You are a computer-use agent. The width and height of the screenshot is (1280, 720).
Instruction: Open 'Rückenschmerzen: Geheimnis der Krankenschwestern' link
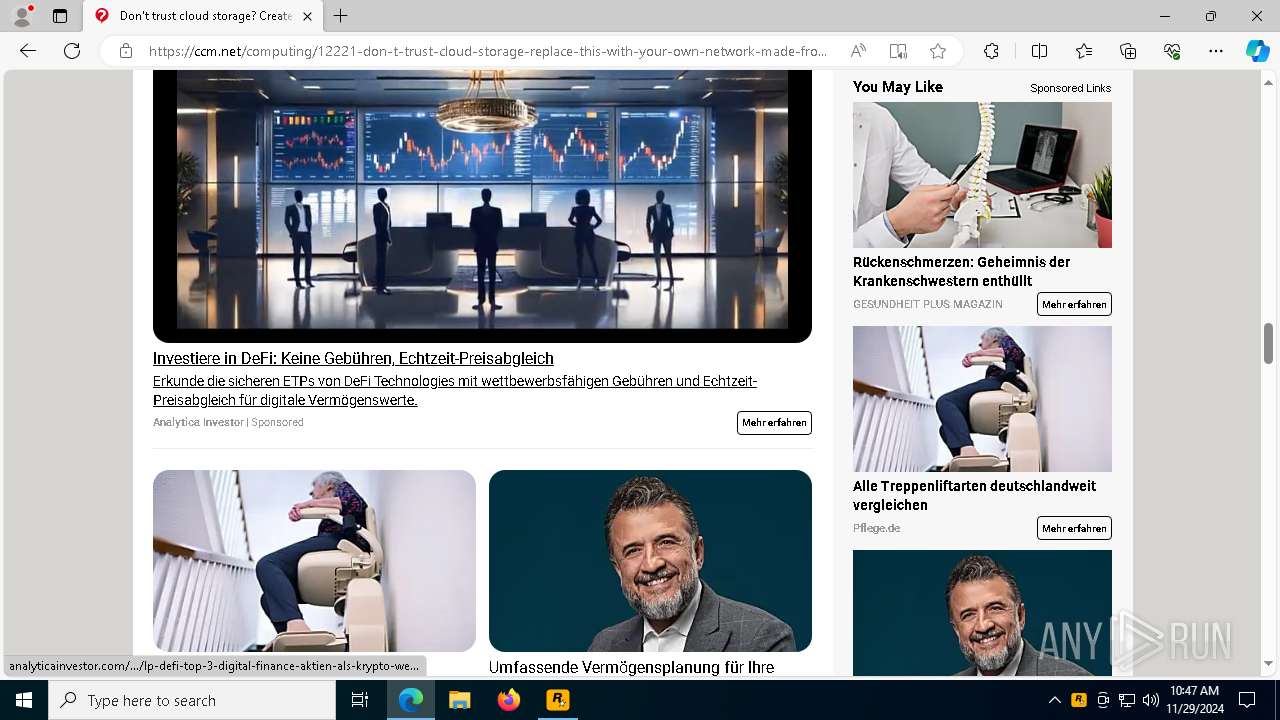pos(961,271)
